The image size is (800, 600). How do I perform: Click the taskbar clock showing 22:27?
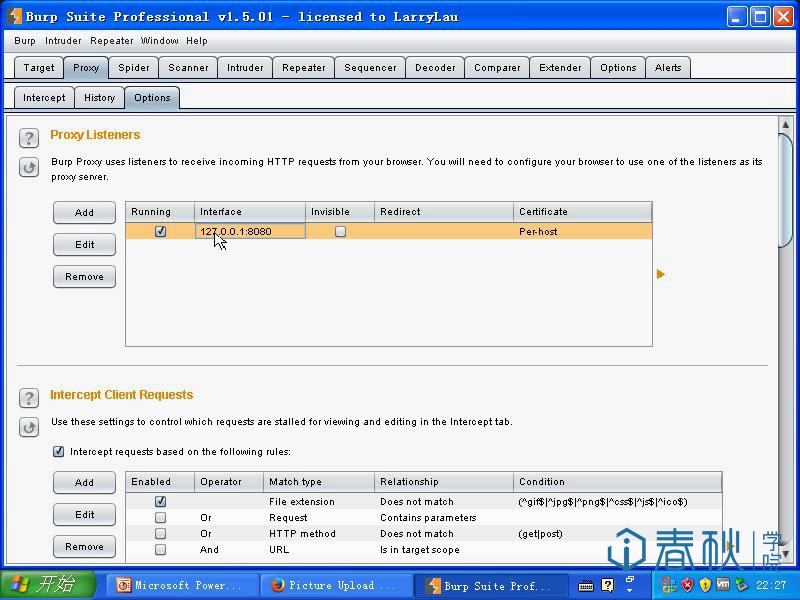coord(771,585)
